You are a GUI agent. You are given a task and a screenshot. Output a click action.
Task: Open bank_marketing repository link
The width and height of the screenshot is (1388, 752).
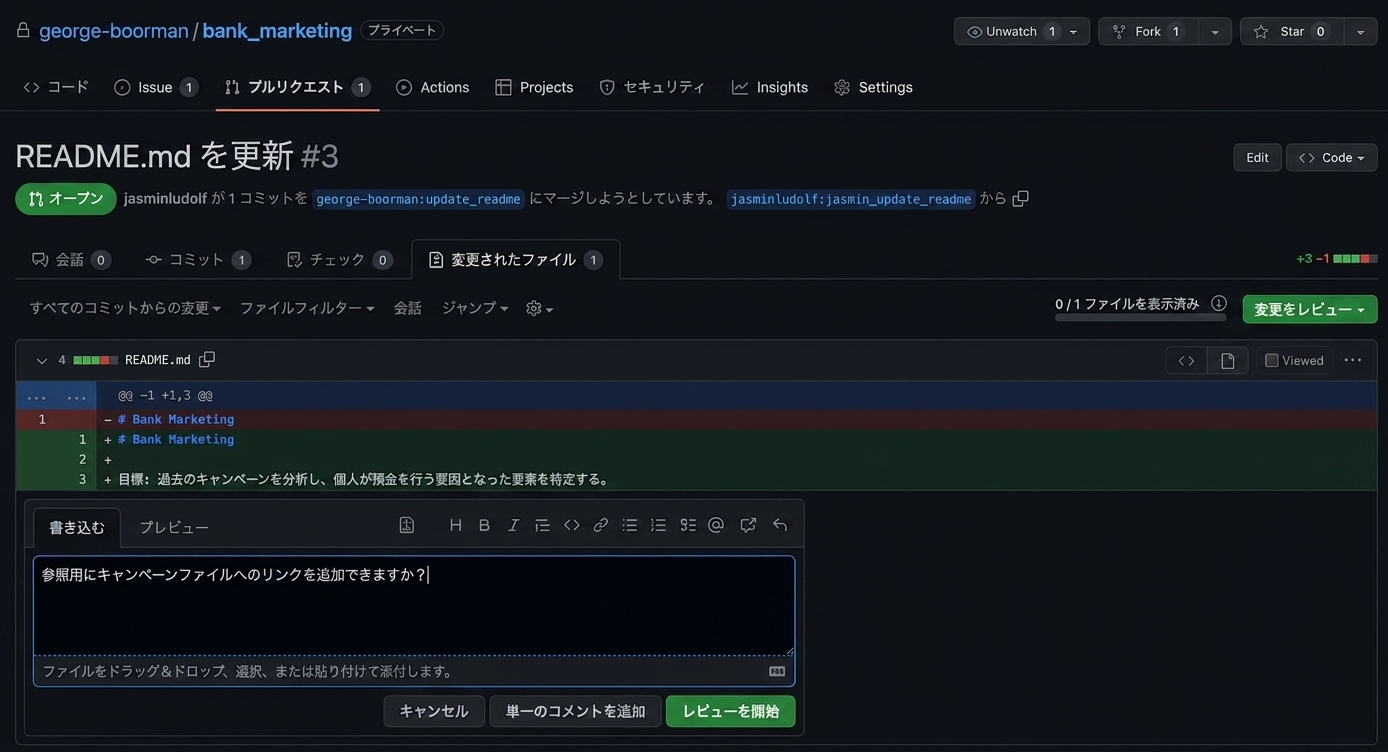(x=277, y=31)
